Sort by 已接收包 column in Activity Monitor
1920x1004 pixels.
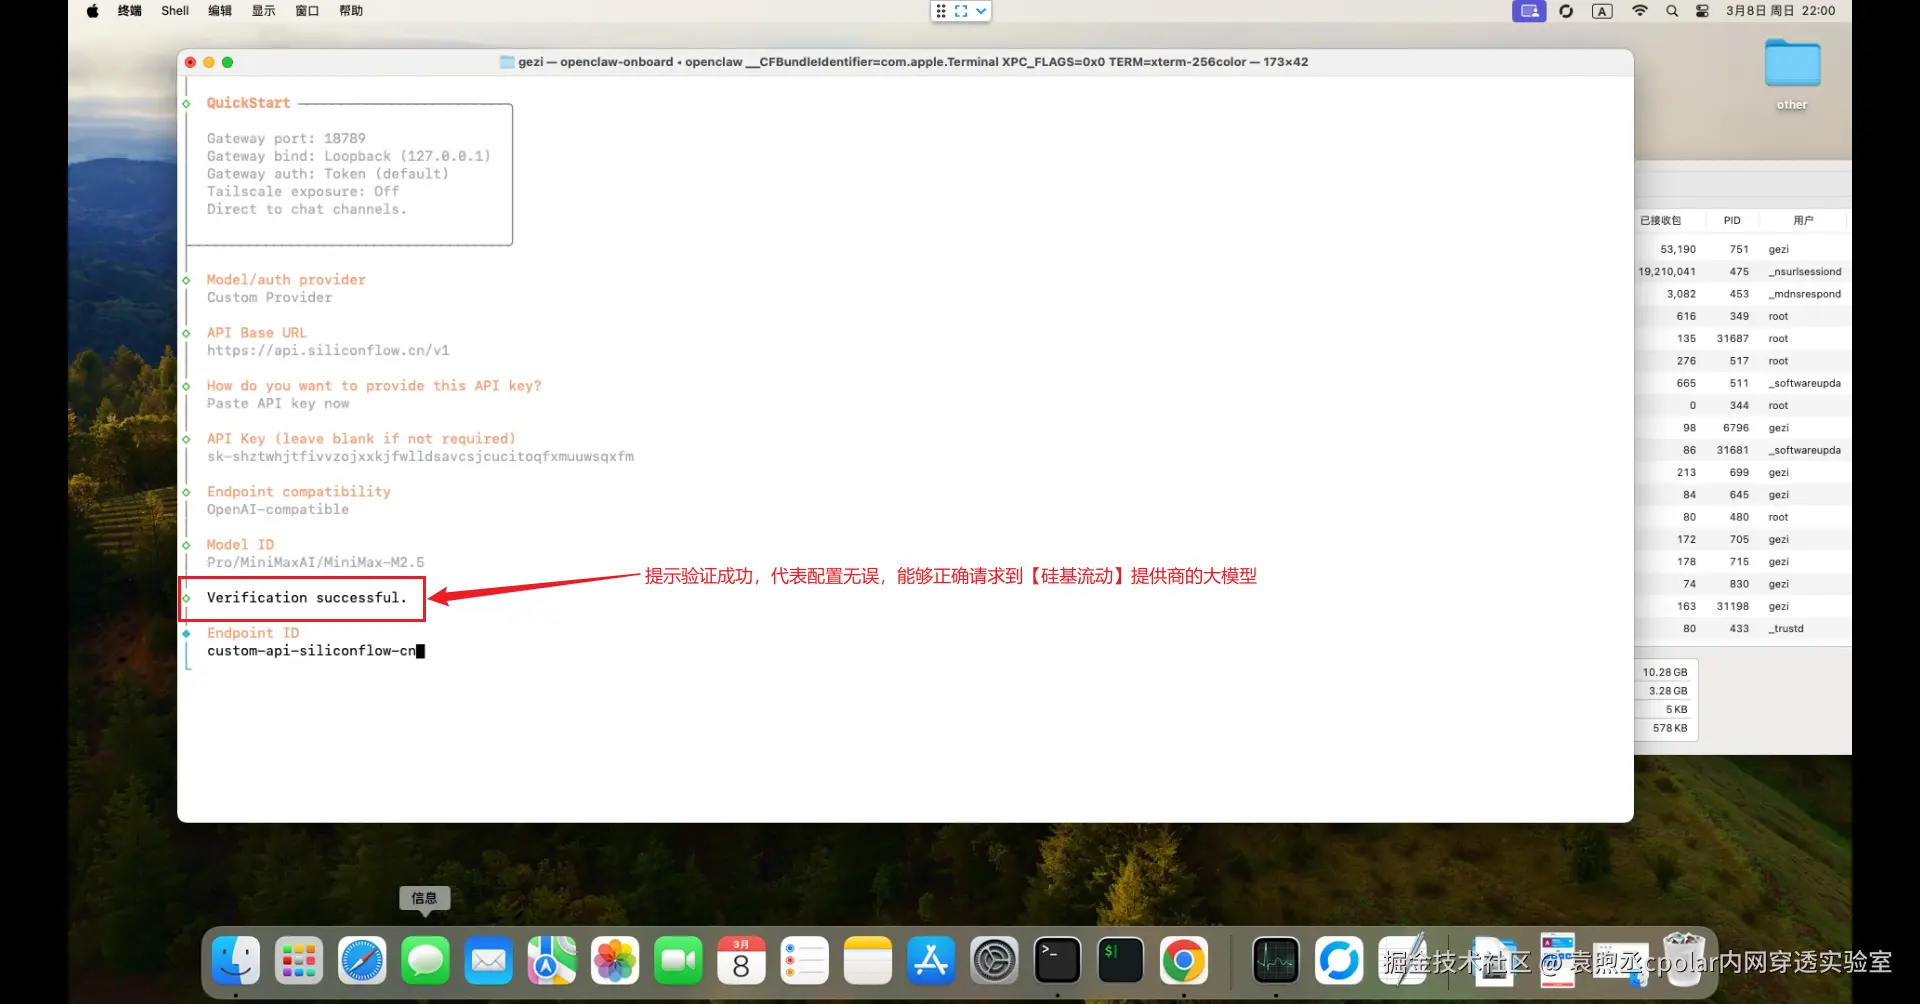[x=1661, y=220]
